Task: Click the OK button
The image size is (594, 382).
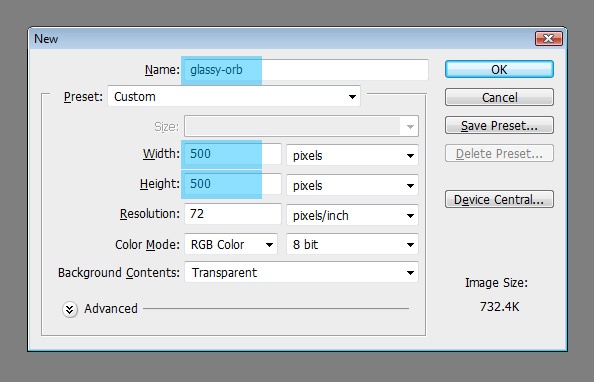Action: [499, 69]
